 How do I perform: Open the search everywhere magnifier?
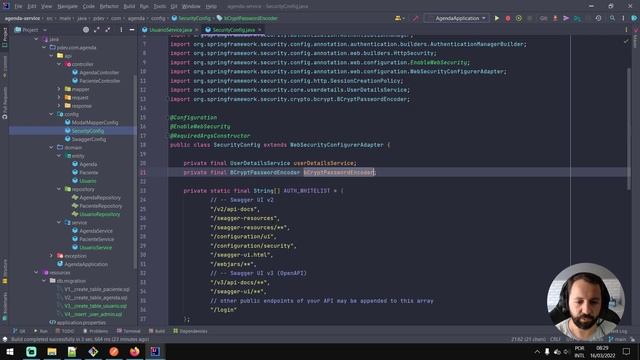click(x=612, y=18)
